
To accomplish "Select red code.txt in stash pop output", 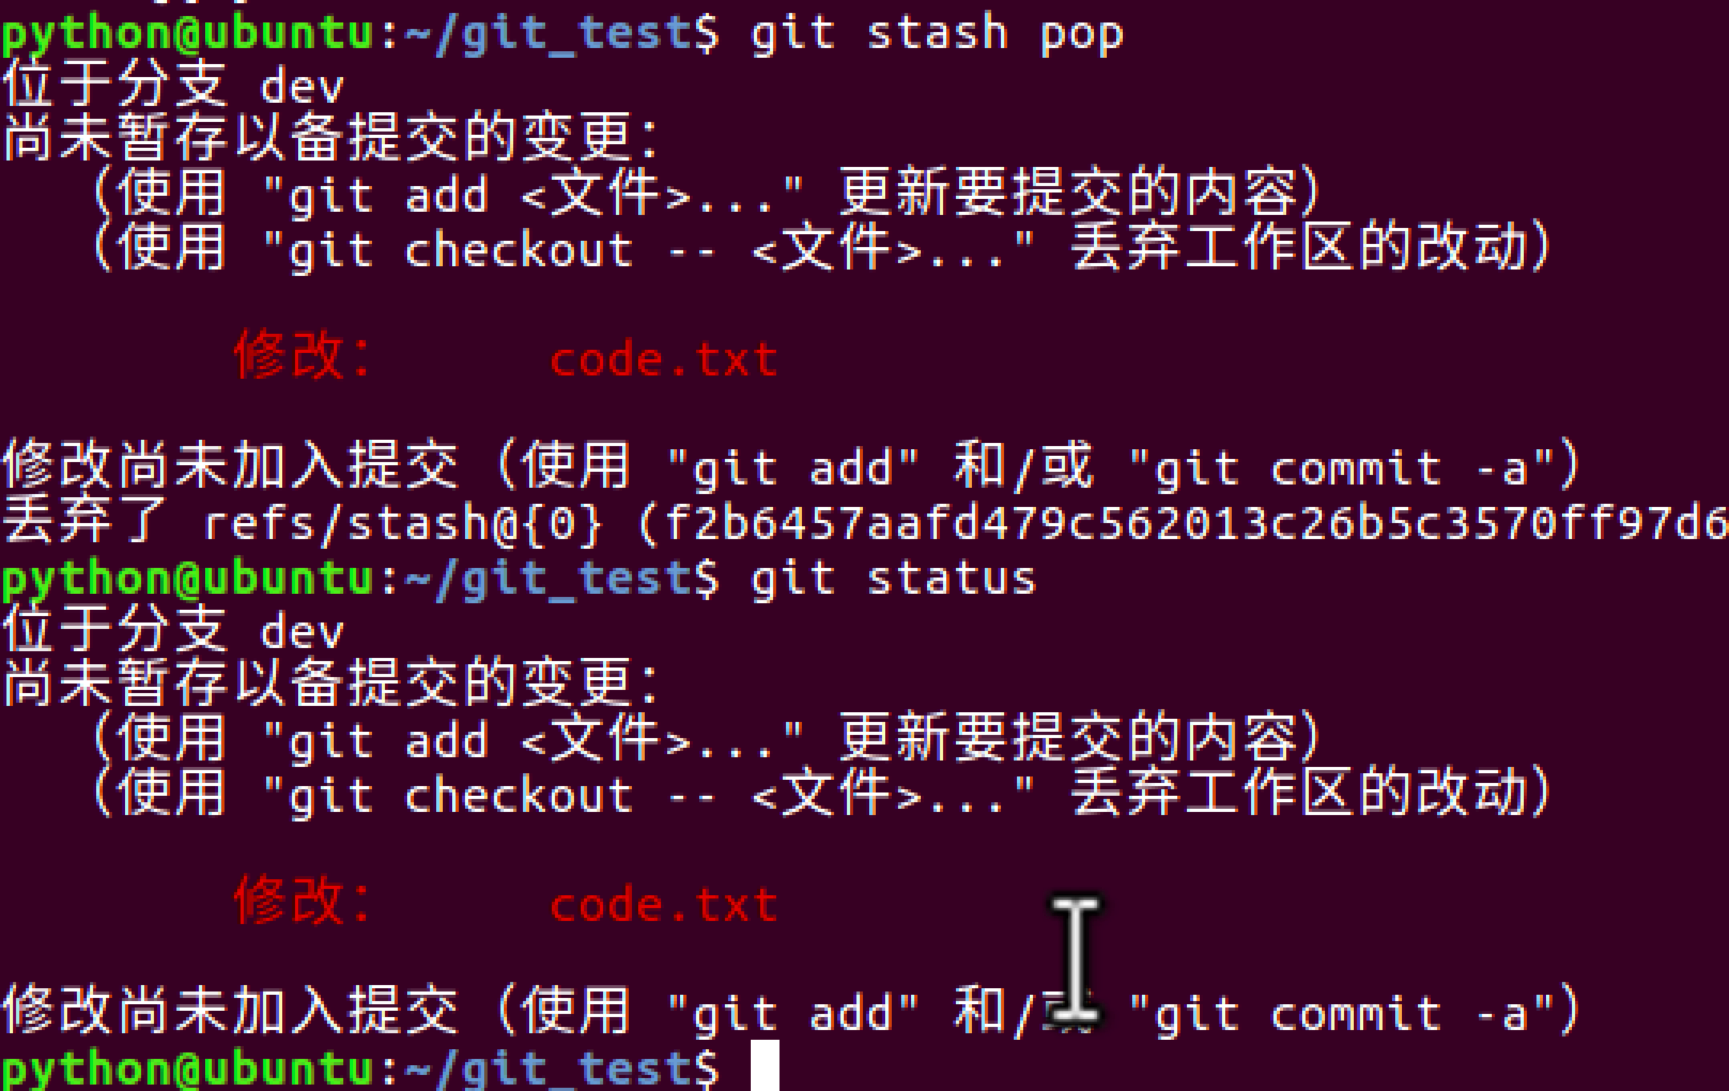I will click(663, 359).
